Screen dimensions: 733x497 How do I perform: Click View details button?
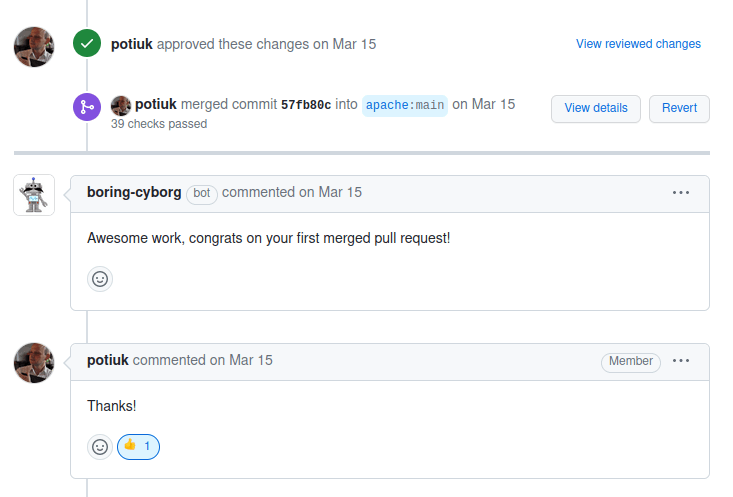[596, 108]
